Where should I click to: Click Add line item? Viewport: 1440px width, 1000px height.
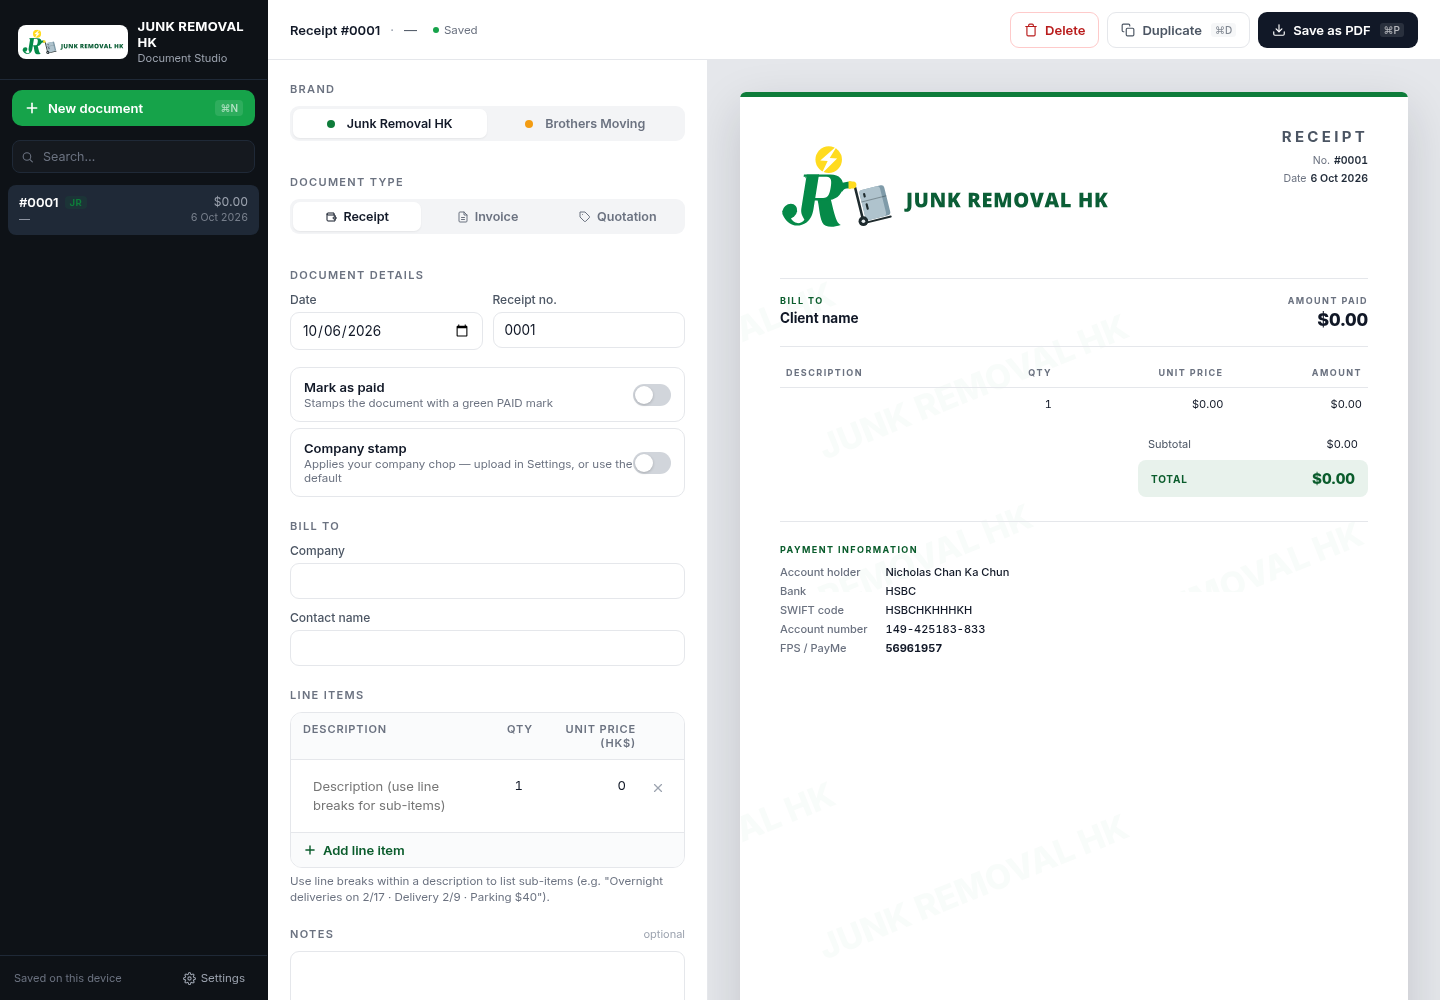point(355,851)
